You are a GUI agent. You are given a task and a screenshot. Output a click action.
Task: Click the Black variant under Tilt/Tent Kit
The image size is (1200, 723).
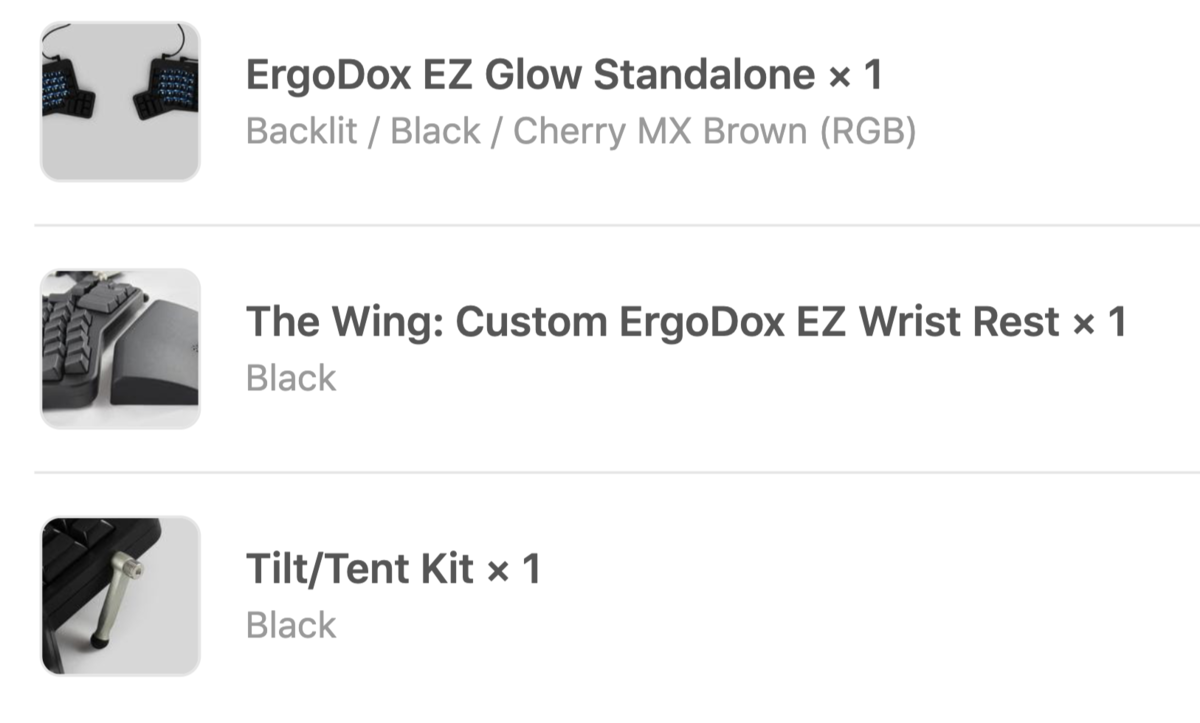point(291,625)
